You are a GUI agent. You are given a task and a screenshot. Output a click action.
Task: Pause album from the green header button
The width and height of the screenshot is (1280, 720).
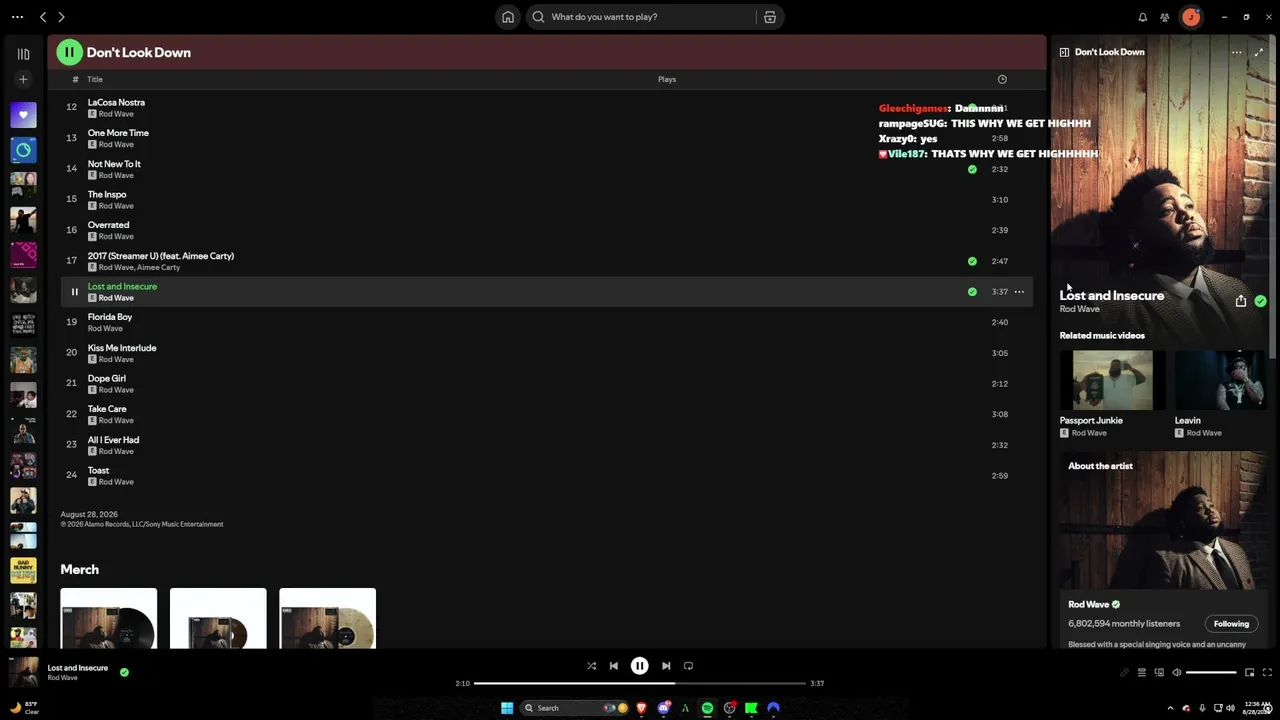coord(69,52)
